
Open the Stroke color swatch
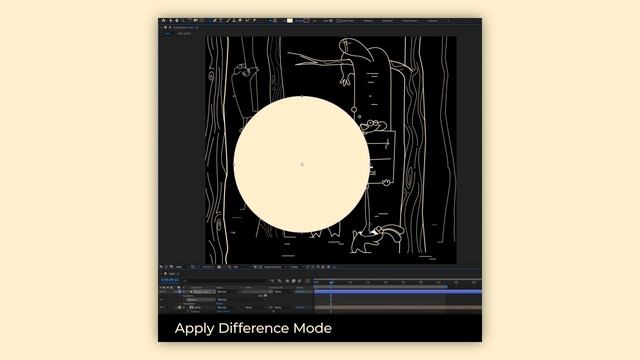[x=307, y=20]
